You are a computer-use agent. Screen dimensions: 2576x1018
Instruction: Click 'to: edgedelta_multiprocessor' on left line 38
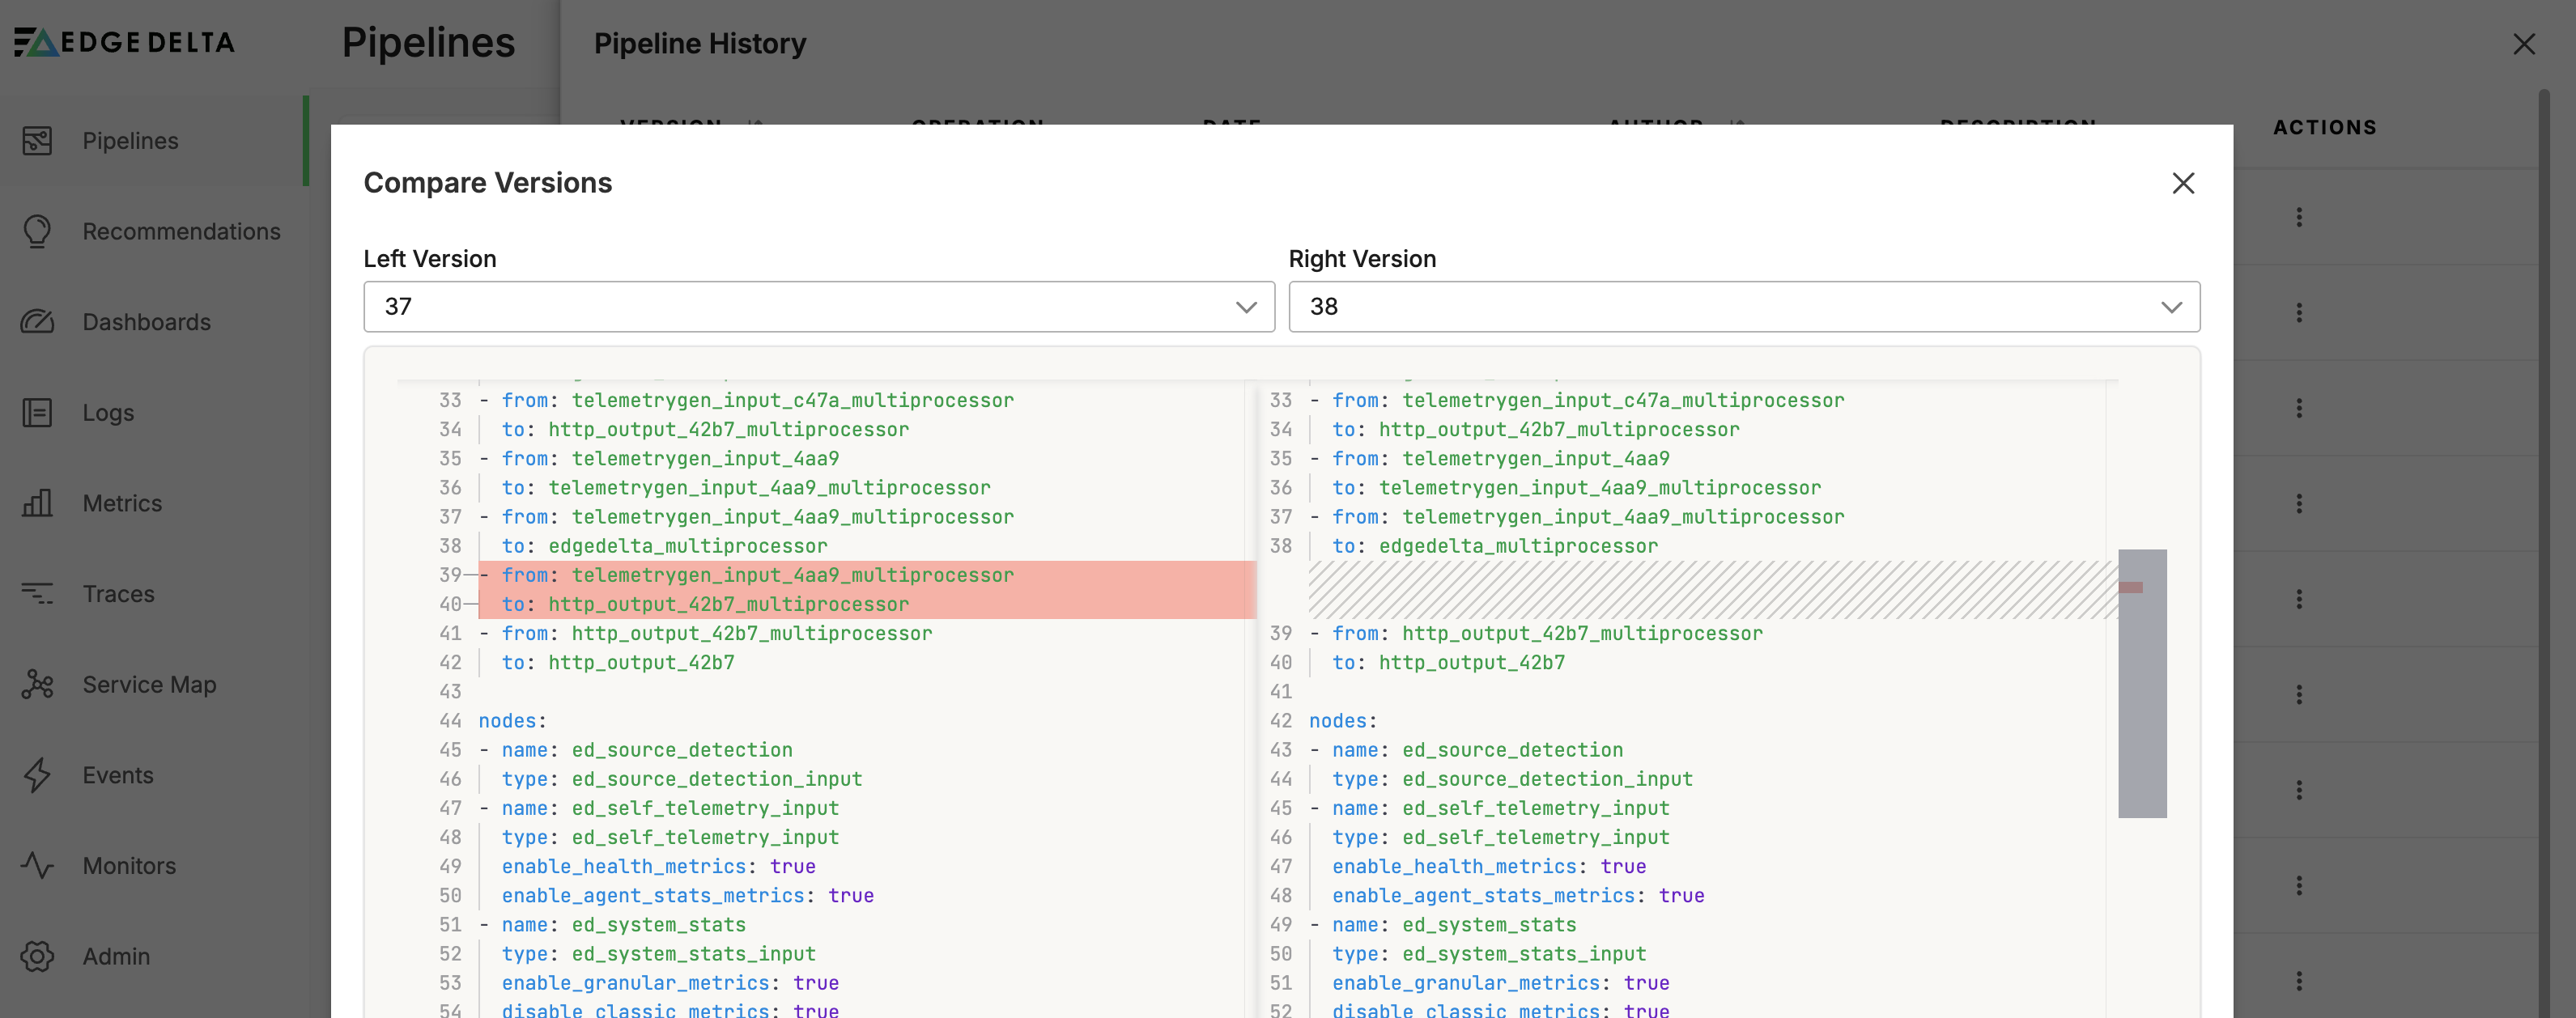(664, 546)
